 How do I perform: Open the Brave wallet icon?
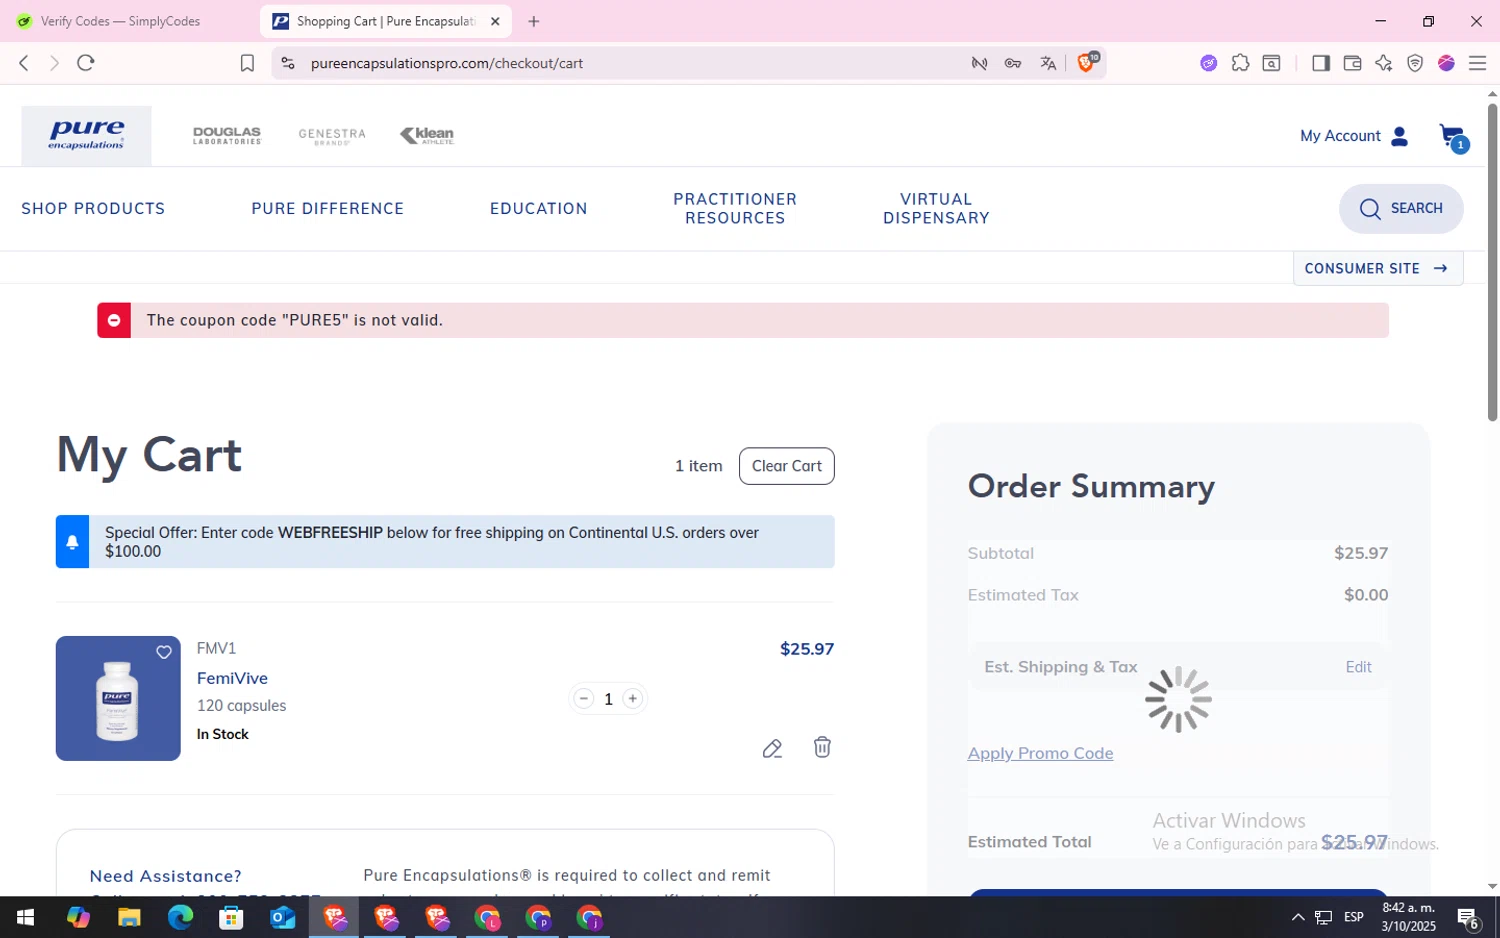tap(1352, 63)
